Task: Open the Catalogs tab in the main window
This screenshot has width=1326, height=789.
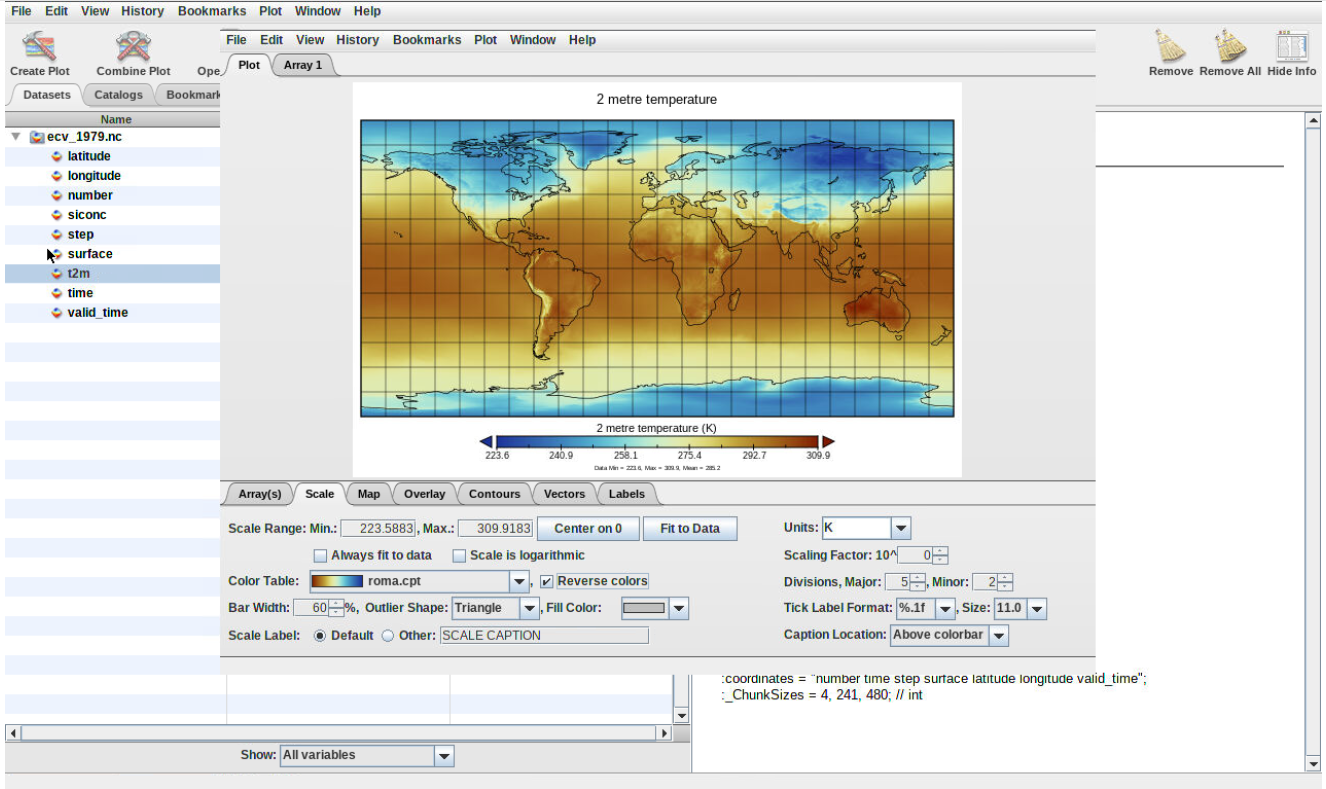Action: click(119, 95)
